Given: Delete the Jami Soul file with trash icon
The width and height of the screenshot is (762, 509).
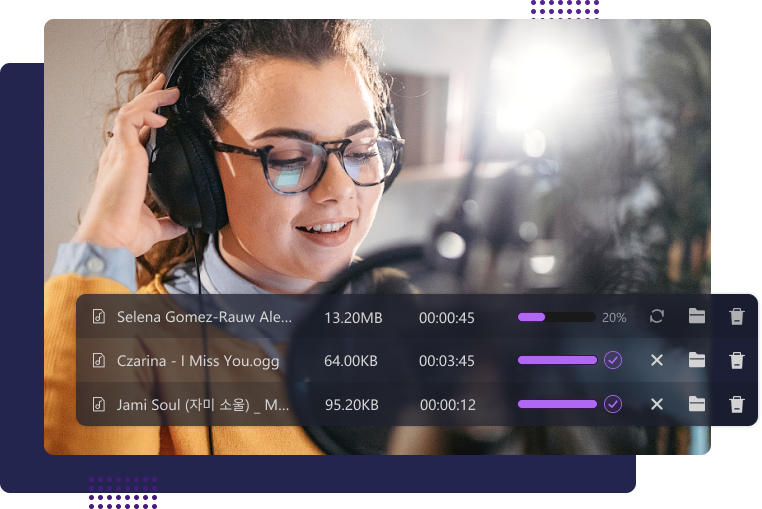Looking at the screenshot, I should 737,404.
